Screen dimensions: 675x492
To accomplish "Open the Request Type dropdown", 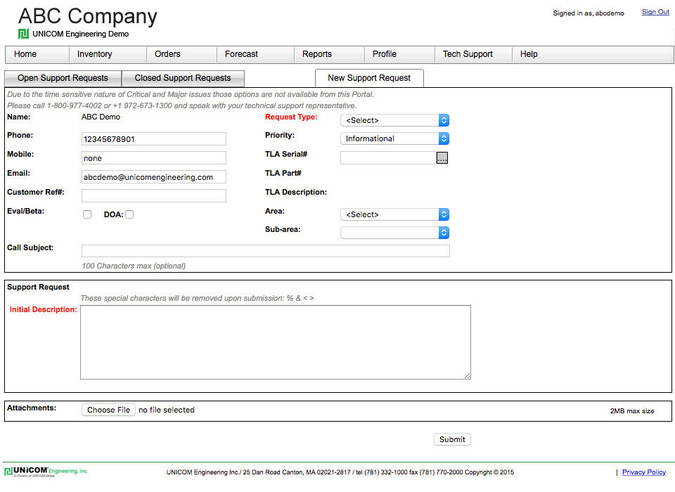I will pyautogui.click(x=395, y=120).
